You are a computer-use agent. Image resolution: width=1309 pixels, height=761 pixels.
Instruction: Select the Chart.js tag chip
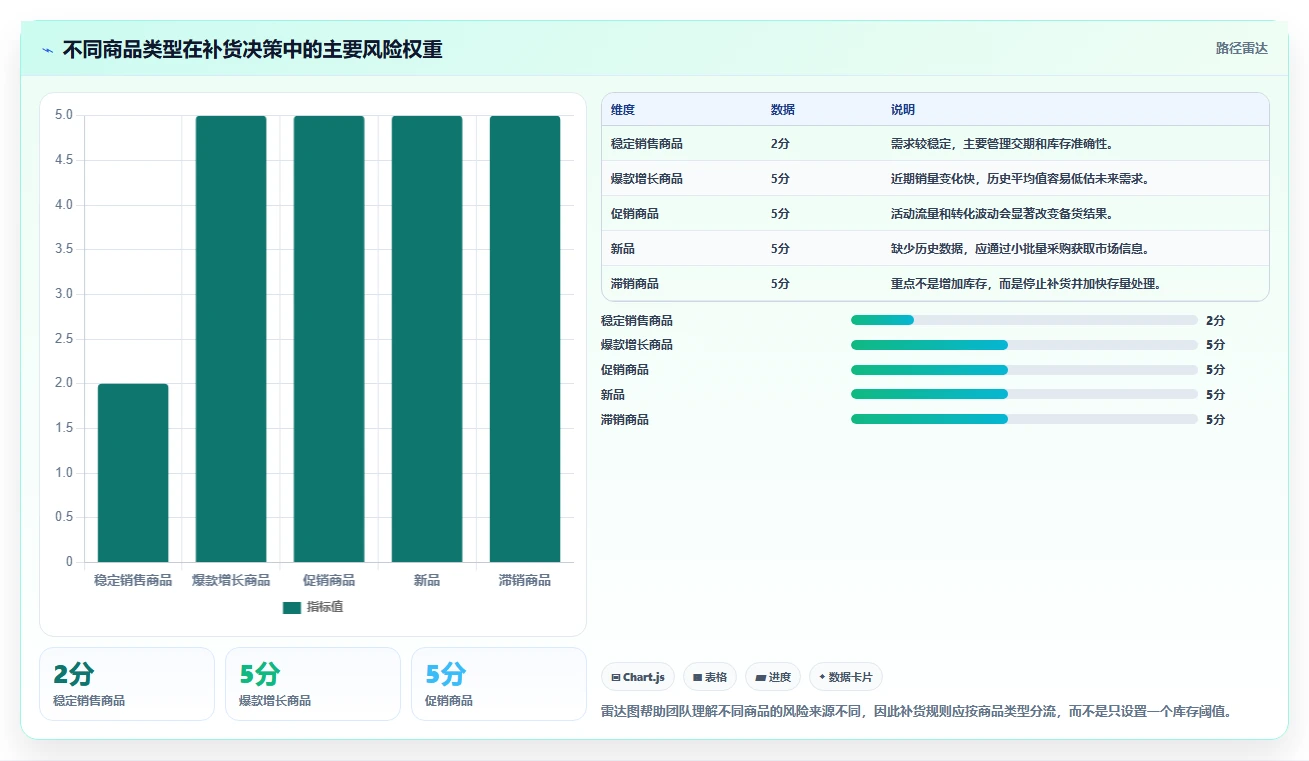[638, 677]
